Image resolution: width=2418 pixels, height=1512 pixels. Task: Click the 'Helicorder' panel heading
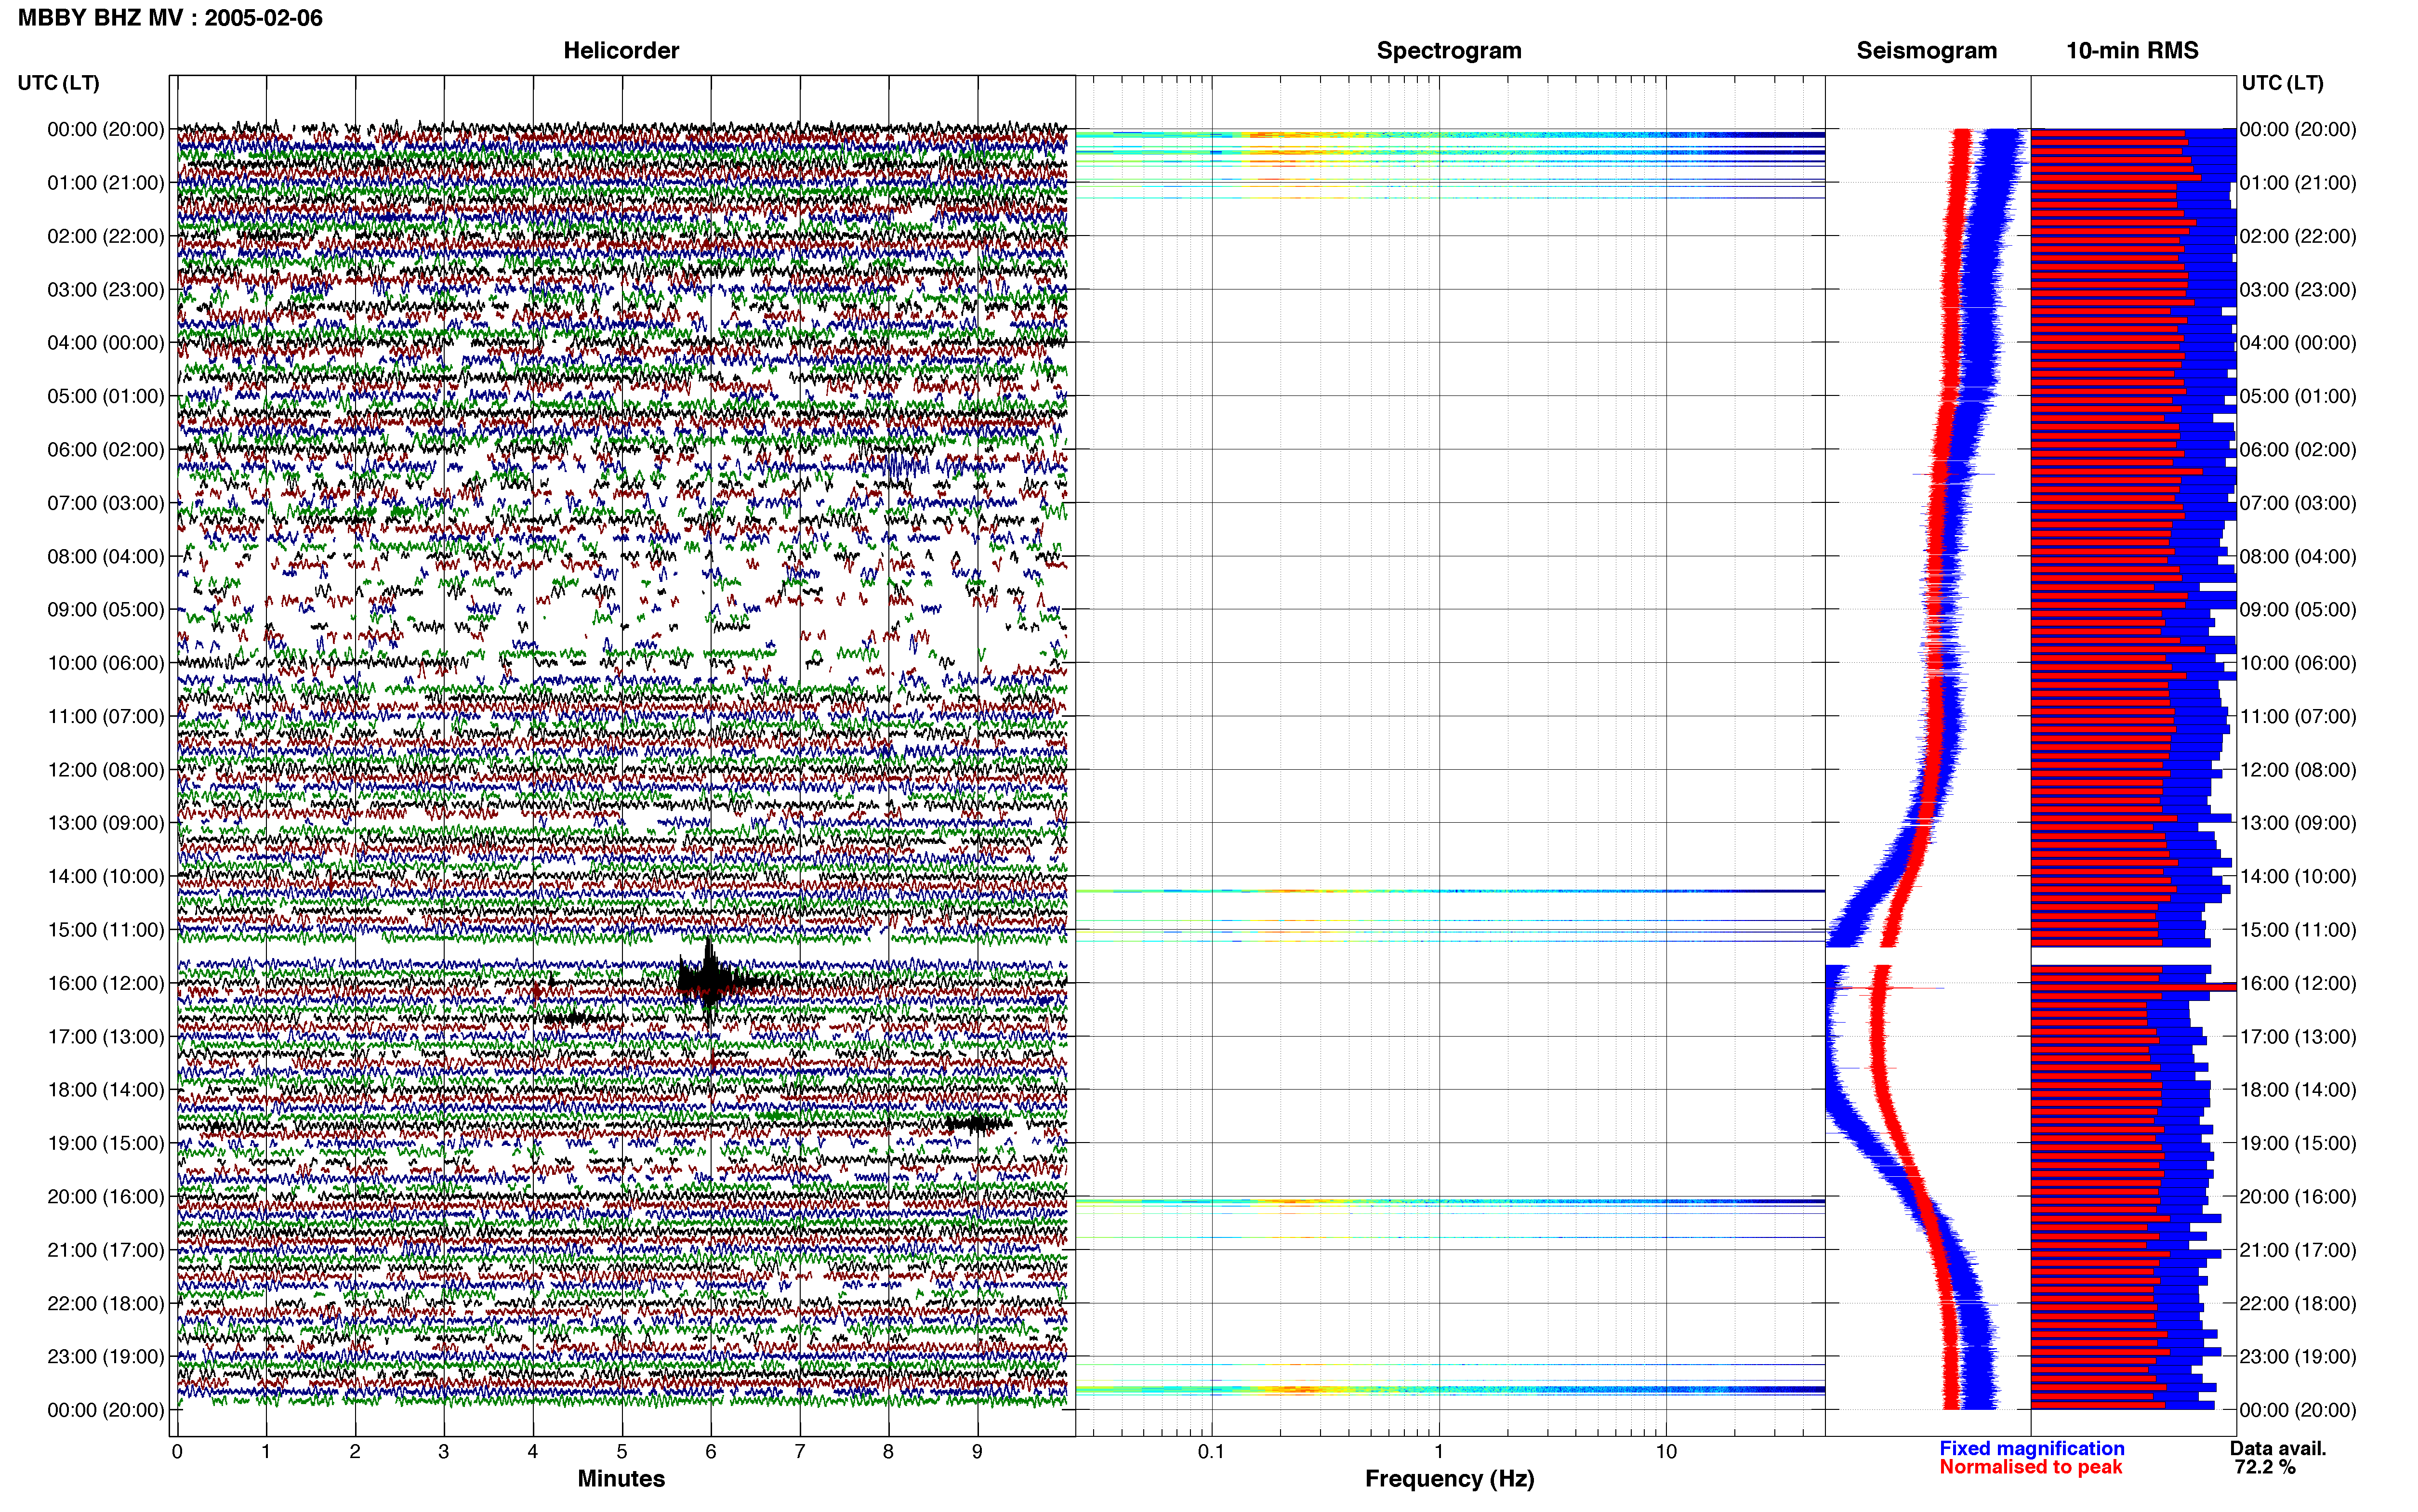point(621,50)
